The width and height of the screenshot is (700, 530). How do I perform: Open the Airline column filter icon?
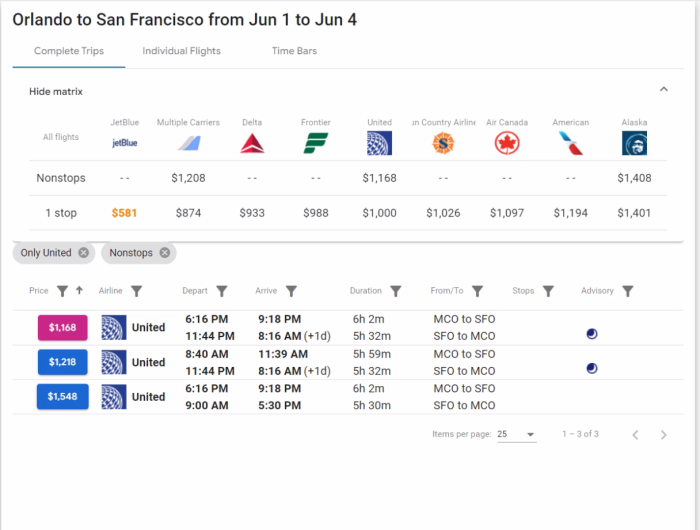tap(137, 291)
